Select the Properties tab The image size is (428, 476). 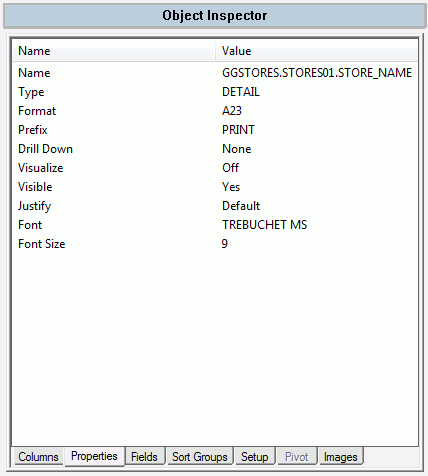[94, 456]
